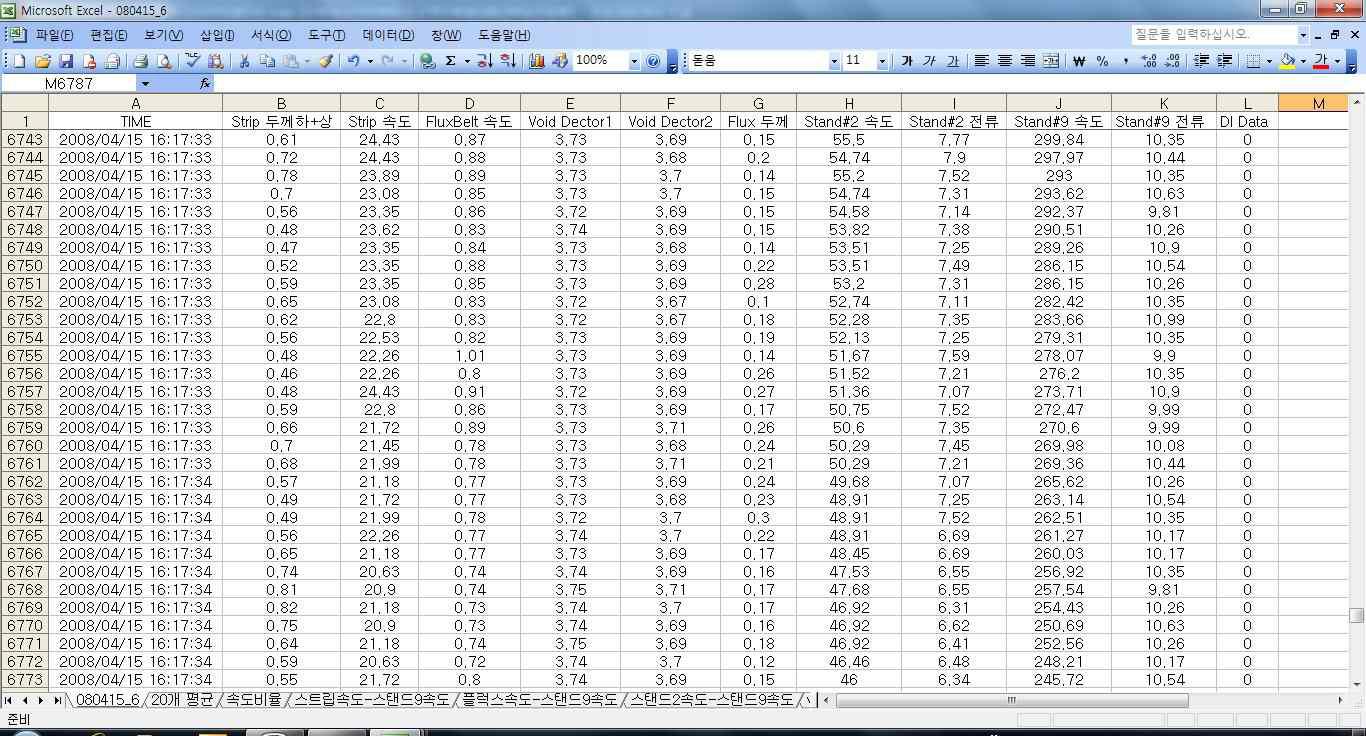Align text to the left
The height and width of the screenshot is (736, 1366).
pos(982,61)
